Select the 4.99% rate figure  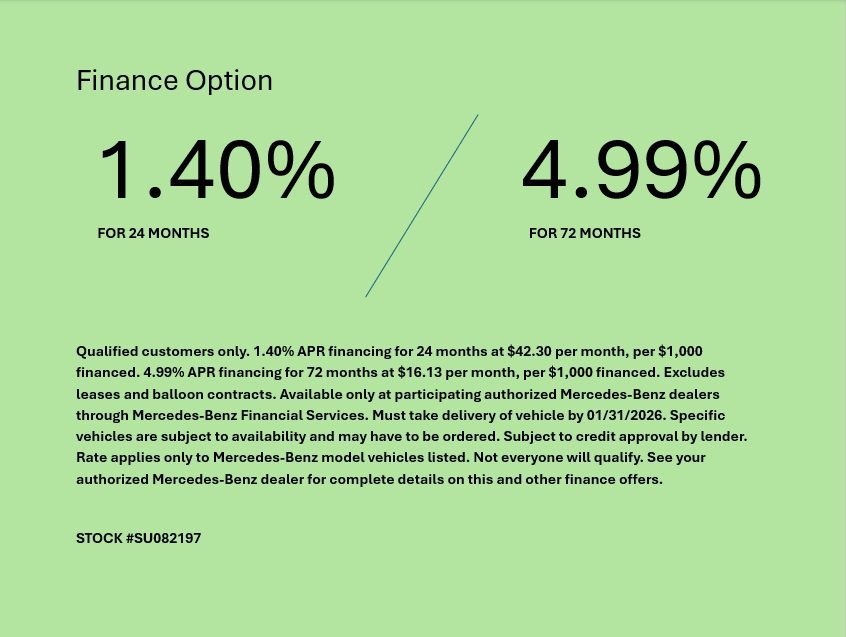pyautogui.click(x=641, y=171)
